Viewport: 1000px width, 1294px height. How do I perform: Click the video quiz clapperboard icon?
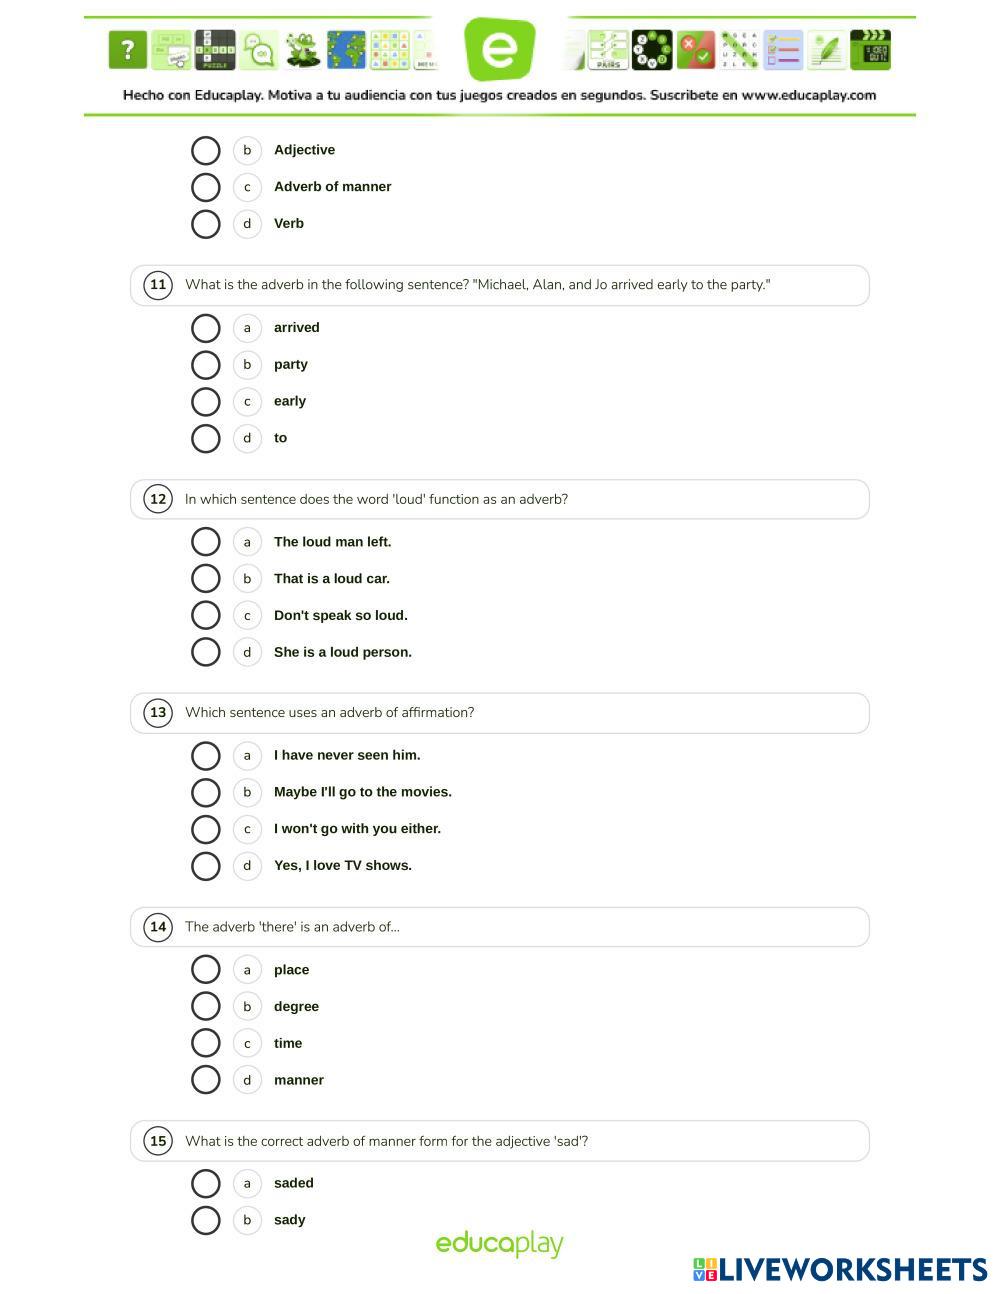tap(870, 50)
